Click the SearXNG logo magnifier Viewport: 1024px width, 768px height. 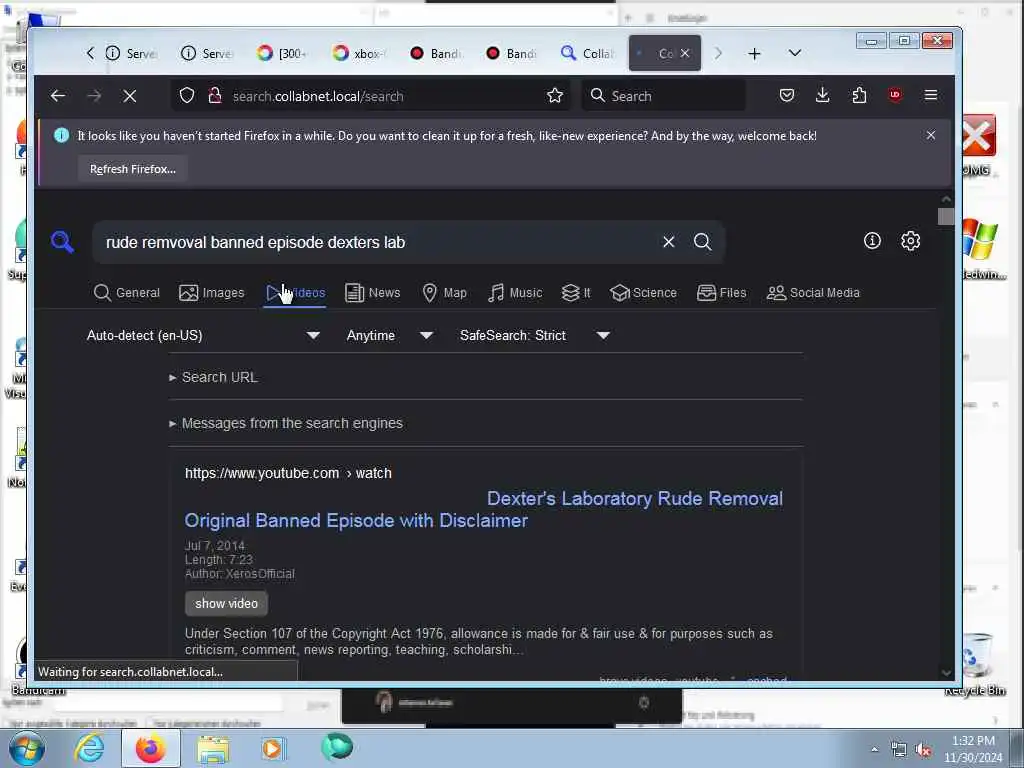tap(62, 242)
